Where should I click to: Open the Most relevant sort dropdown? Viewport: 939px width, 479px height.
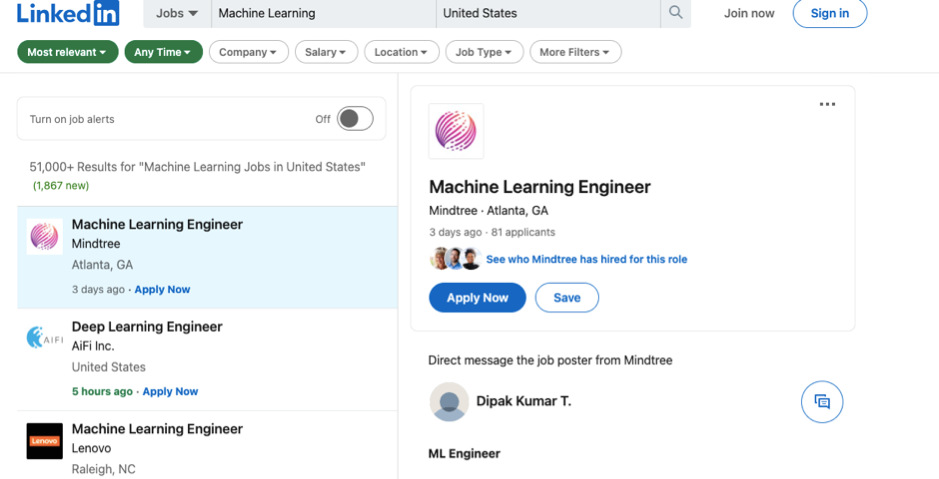68,52
